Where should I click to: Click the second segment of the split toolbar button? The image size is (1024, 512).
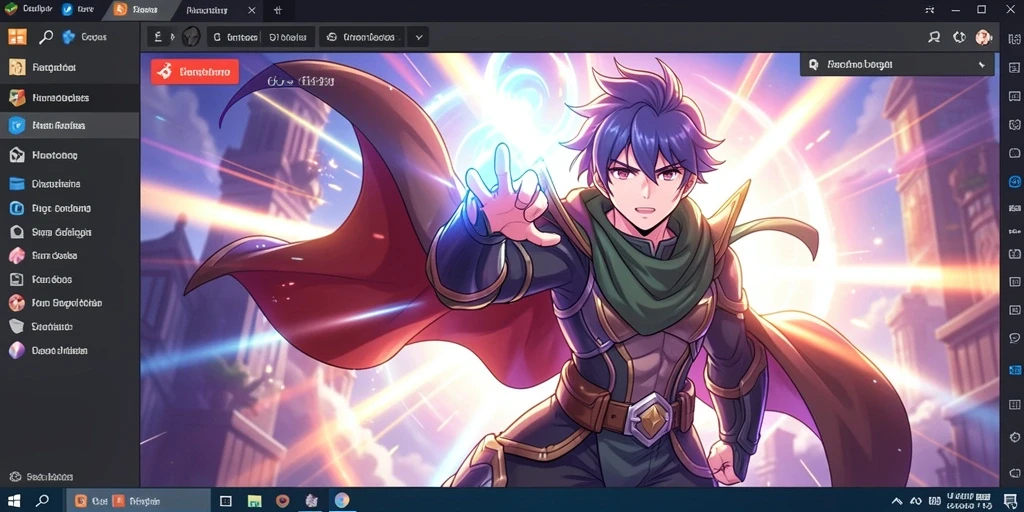click(288, 37)
